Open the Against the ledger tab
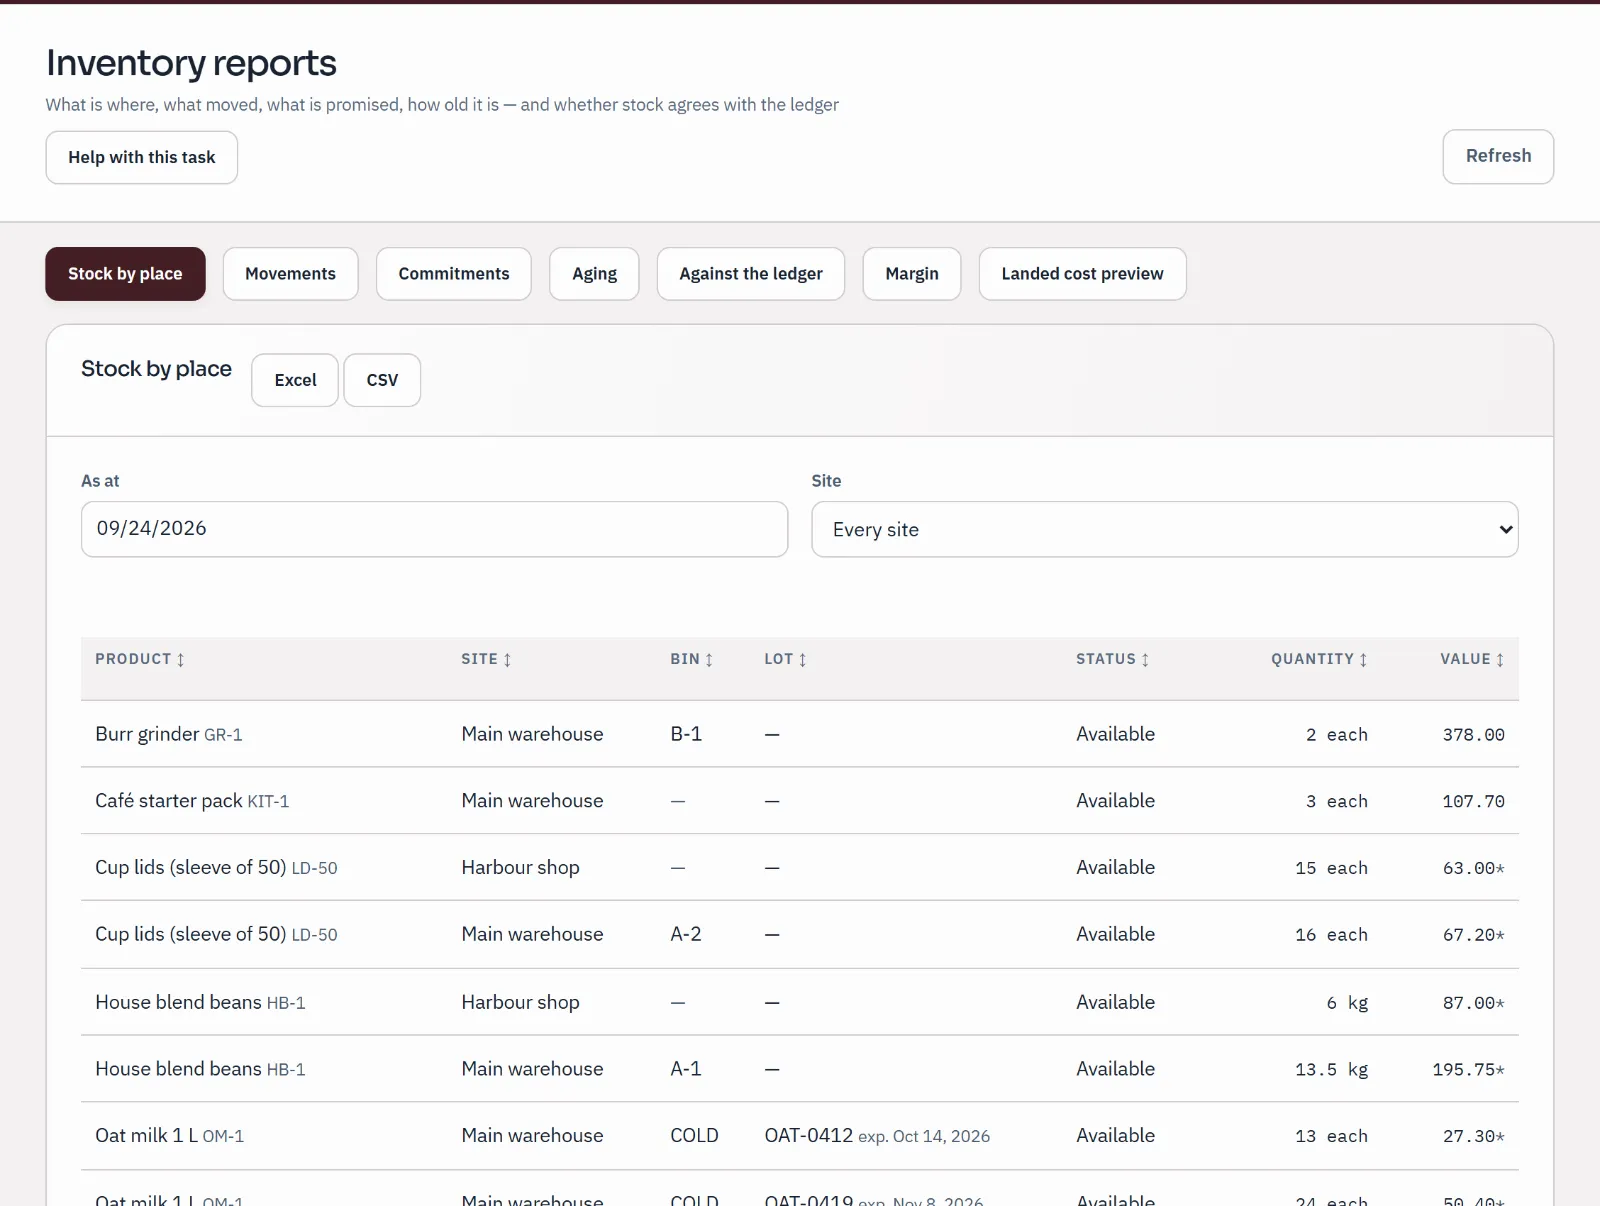This screenshot has width=1600, height=1206. click(751, 274)
